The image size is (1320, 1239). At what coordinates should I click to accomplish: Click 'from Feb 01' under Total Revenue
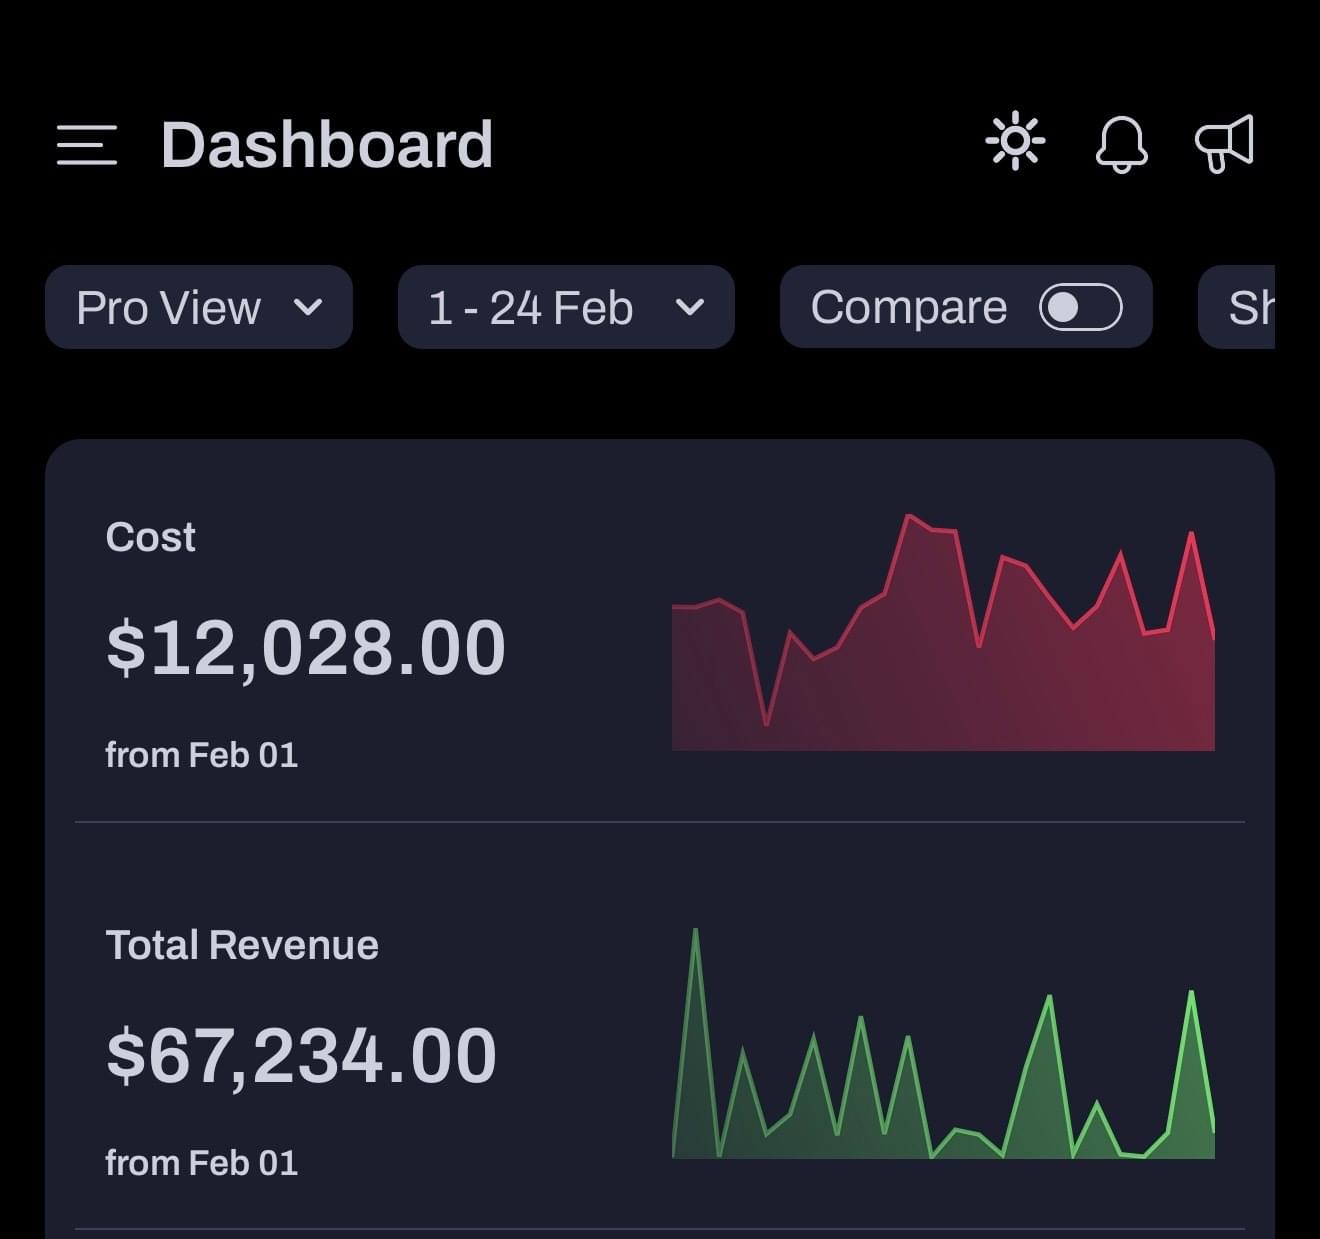[x=201, y=1163]
